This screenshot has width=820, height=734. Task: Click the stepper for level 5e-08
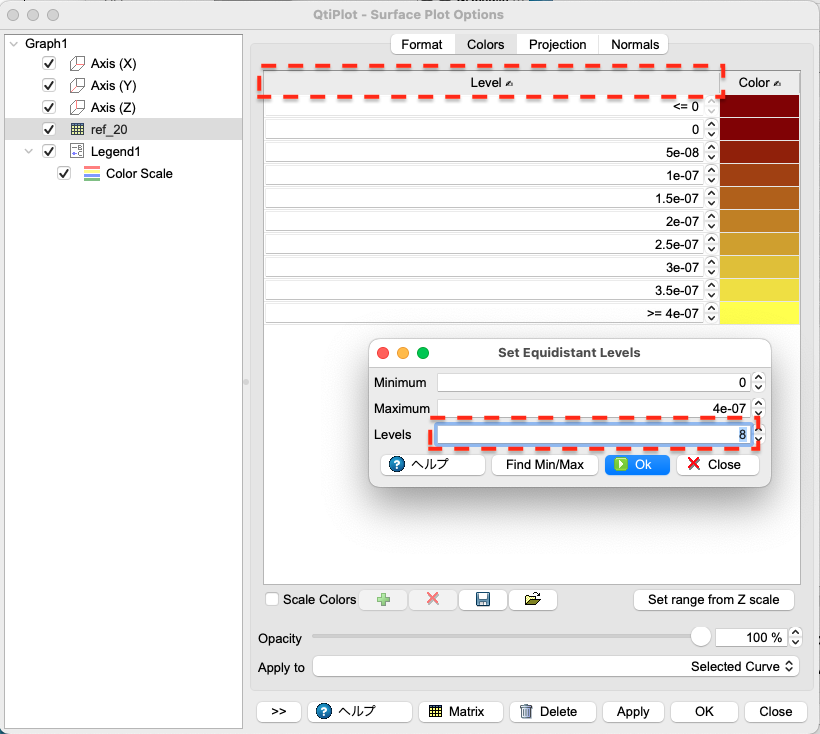click(711, 153)
